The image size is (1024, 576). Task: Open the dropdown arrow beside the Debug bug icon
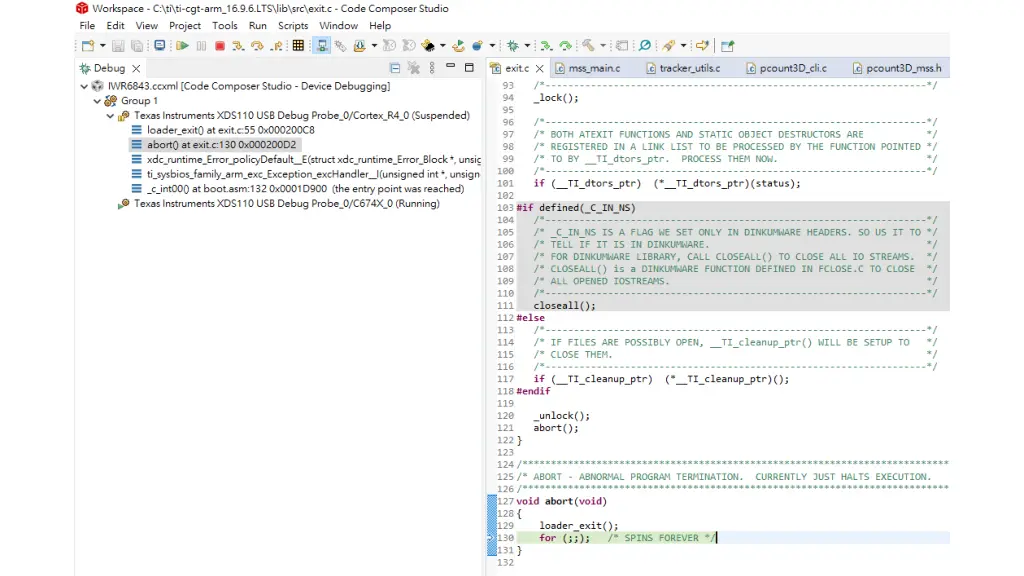click(528, 46)
